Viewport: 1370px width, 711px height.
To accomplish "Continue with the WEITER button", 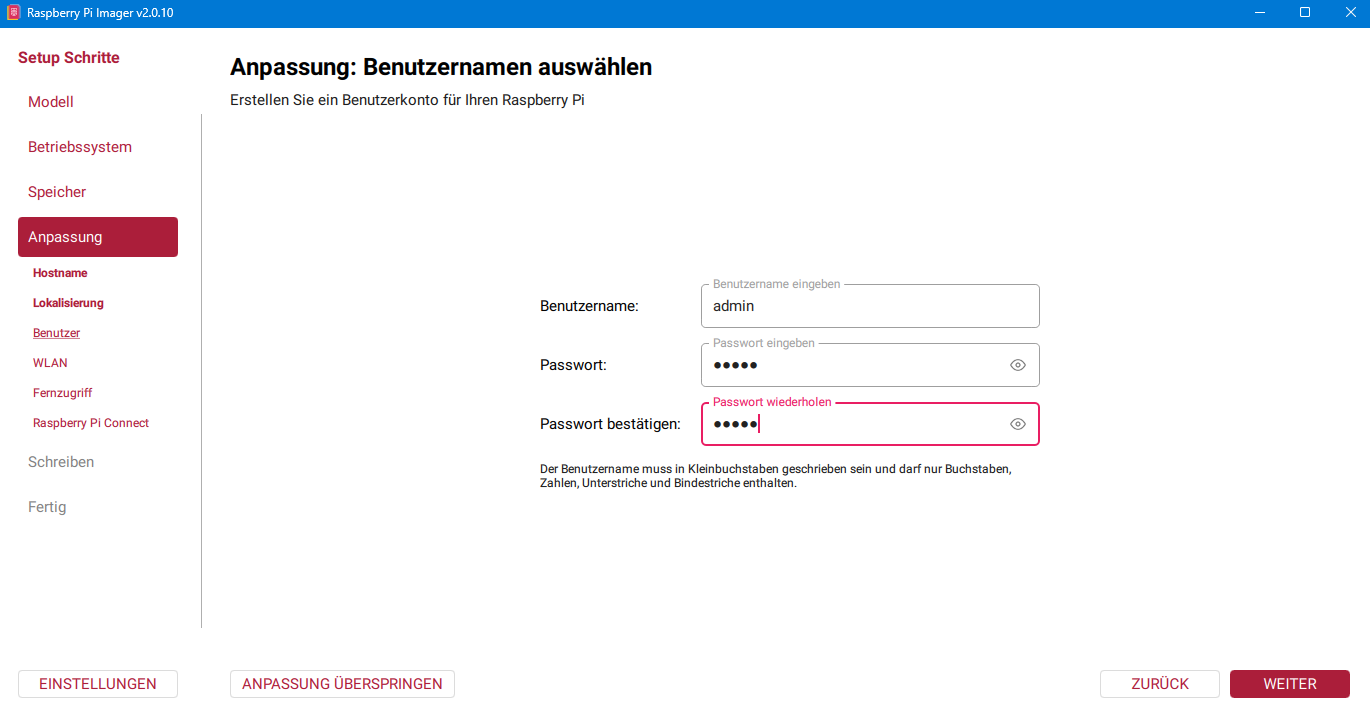I will (x=1290, y=684).
